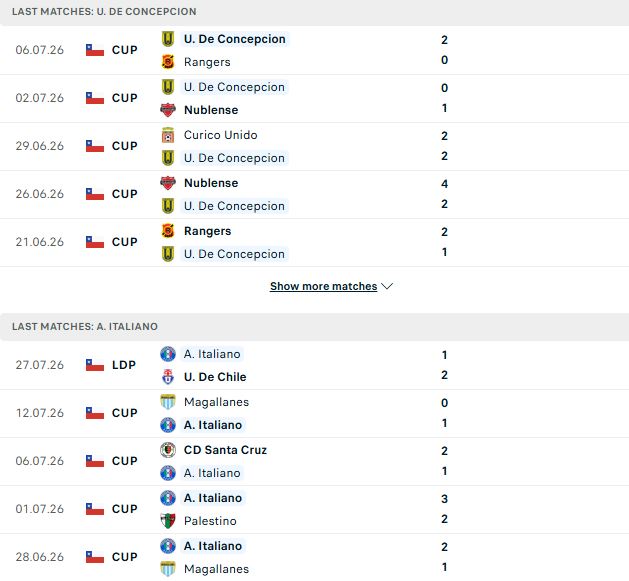
Task: Click Chile flag beside the LDP match
Action: click(x=95, y=365)
